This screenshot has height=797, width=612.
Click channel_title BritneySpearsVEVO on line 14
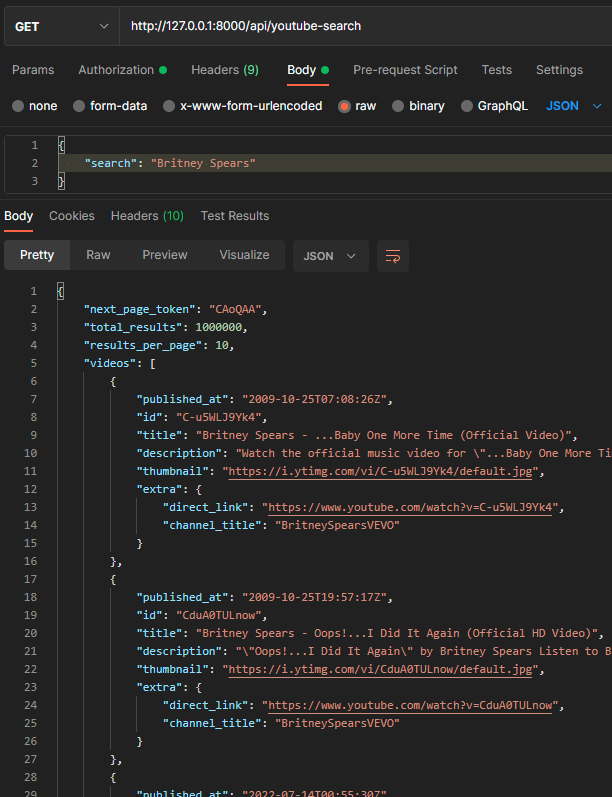338,526
